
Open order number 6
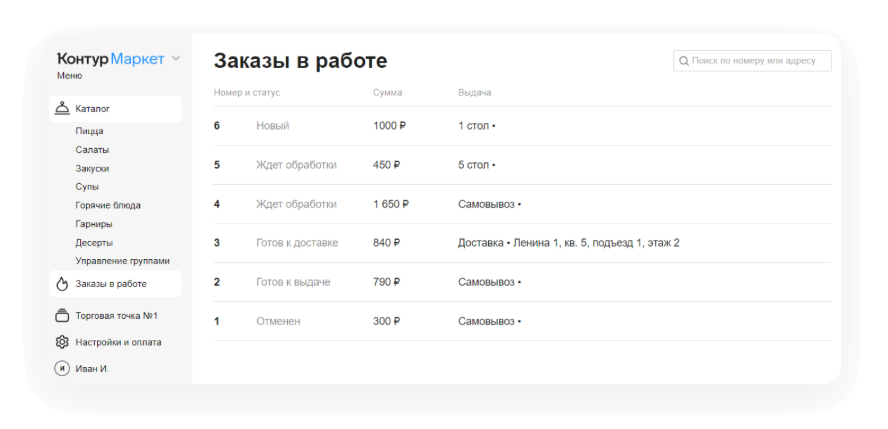(x=216, y=126)
